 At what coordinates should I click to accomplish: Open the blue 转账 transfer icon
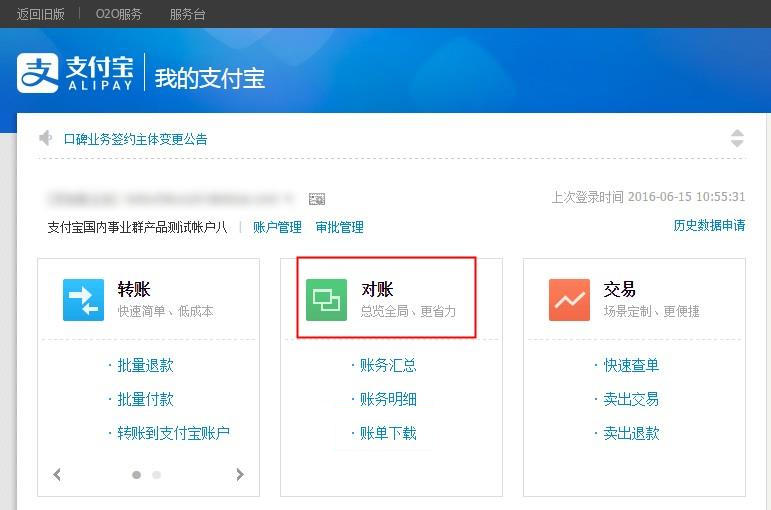84,300
